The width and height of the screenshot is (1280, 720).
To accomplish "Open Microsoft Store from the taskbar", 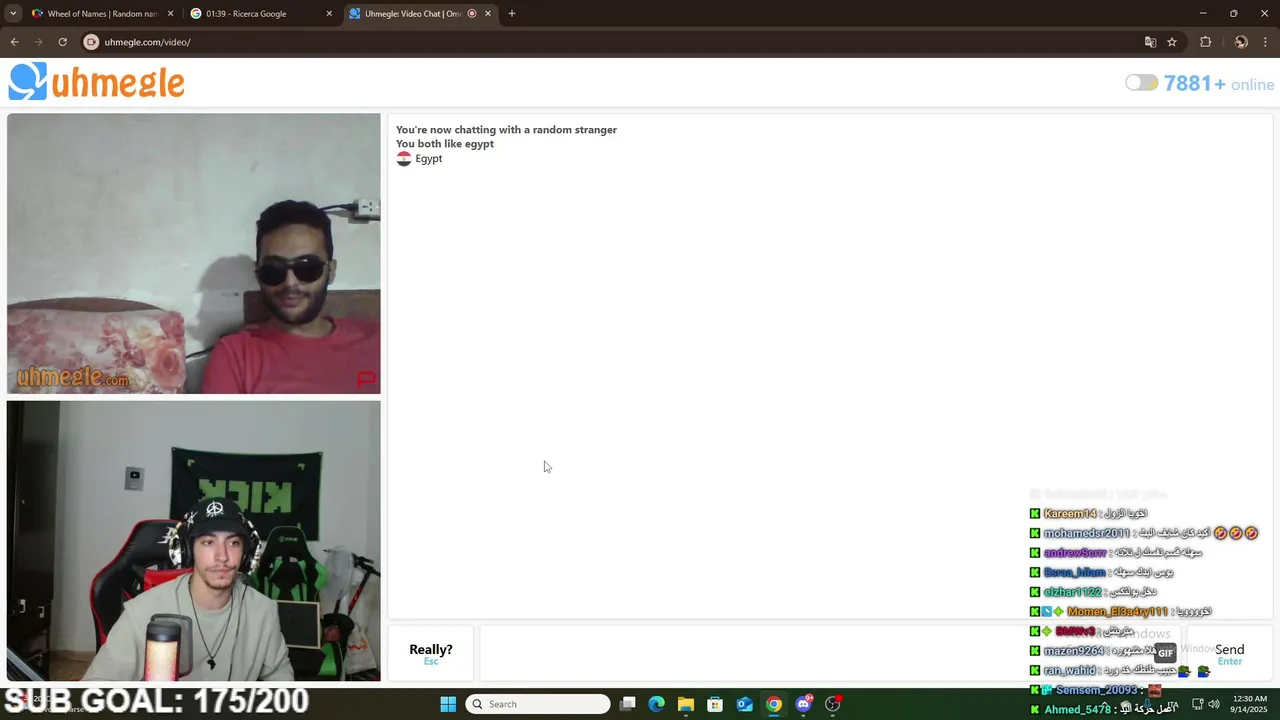I will point(715,704).
